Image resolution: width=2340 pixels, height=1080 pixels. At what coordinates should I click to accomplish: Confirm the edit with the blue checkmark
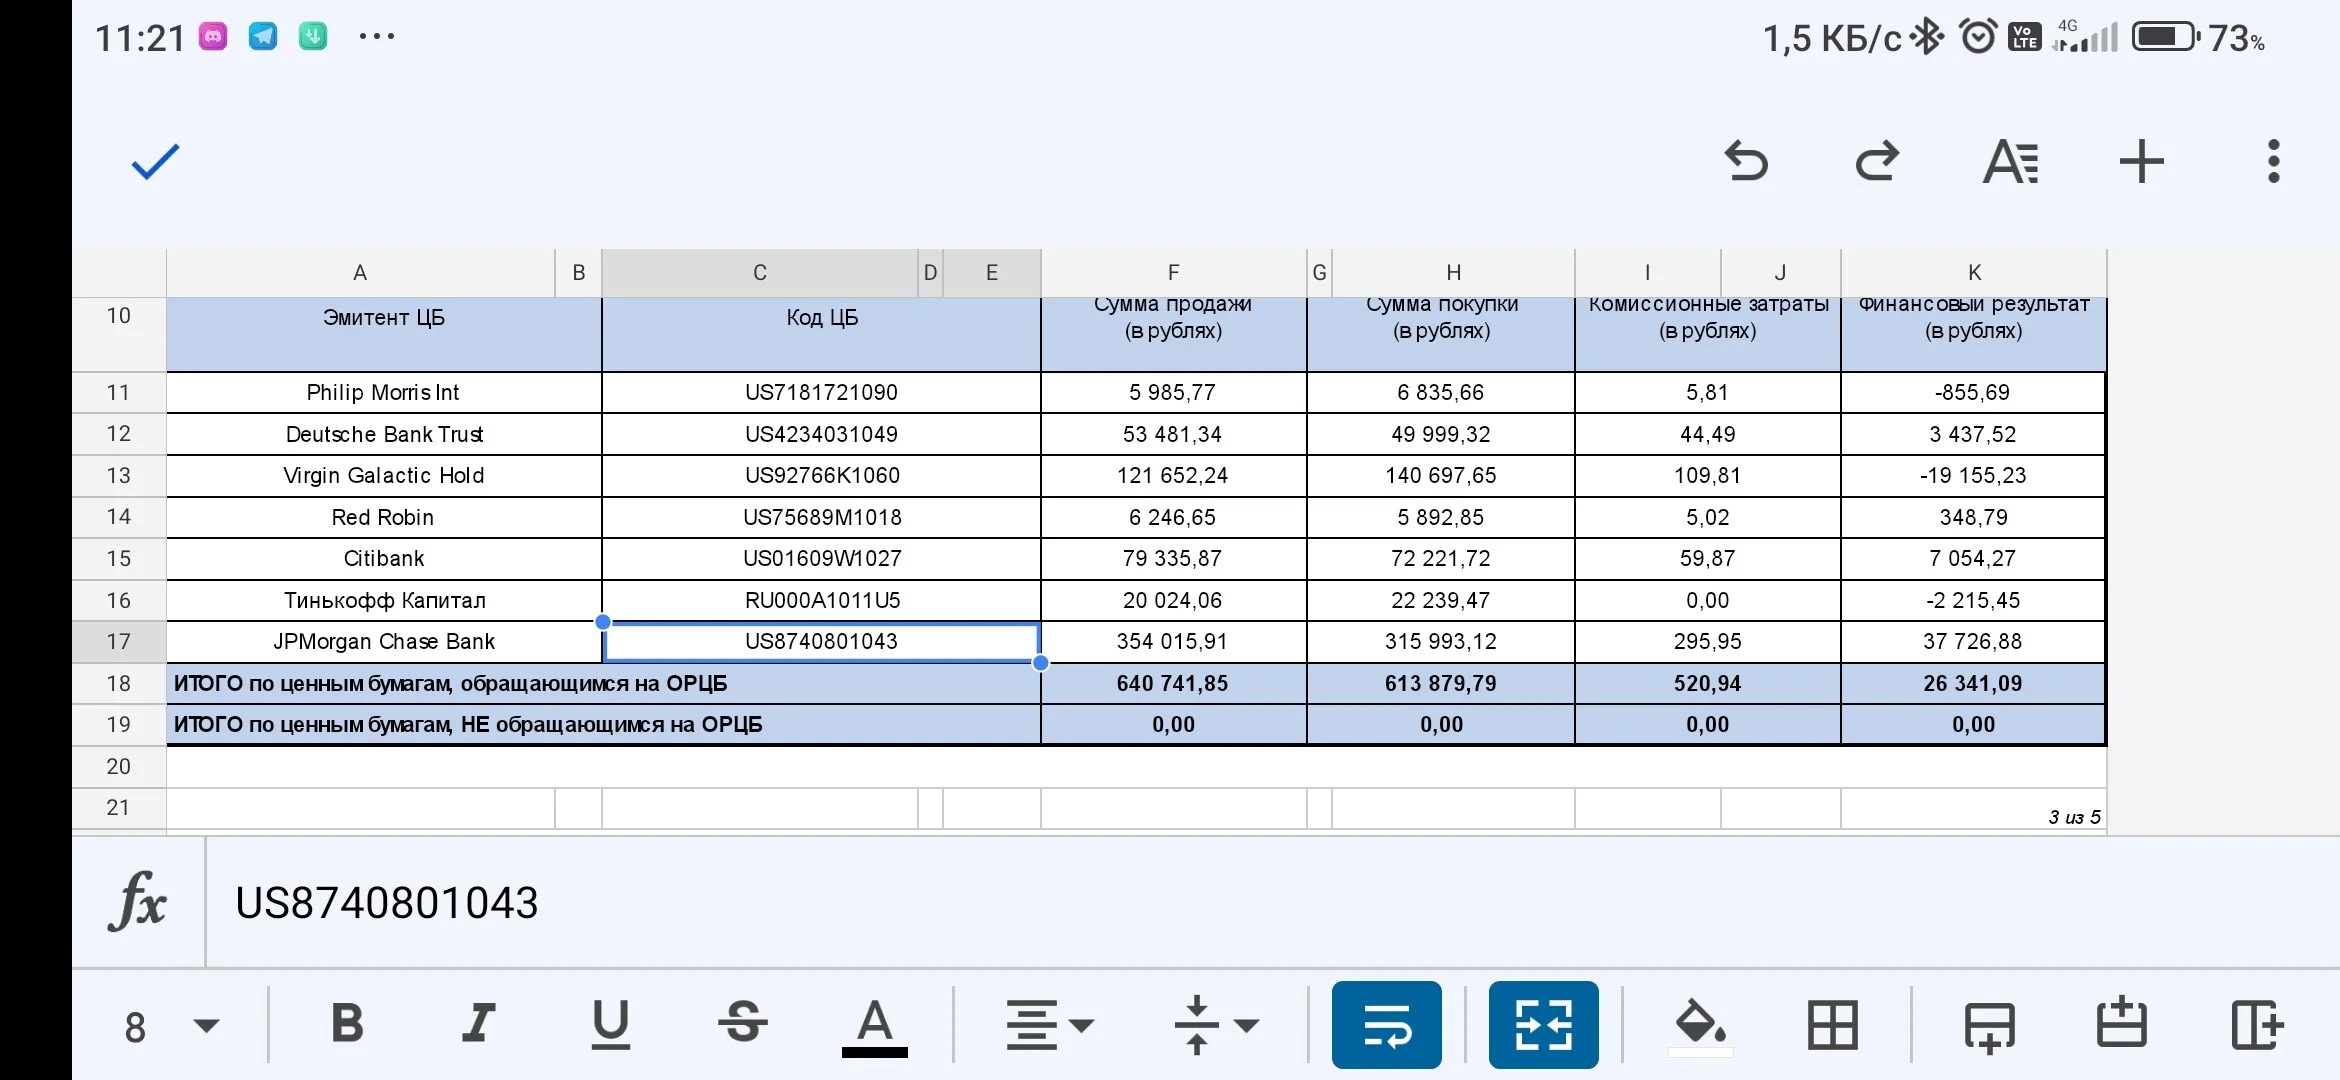click(x=155, y=161)
